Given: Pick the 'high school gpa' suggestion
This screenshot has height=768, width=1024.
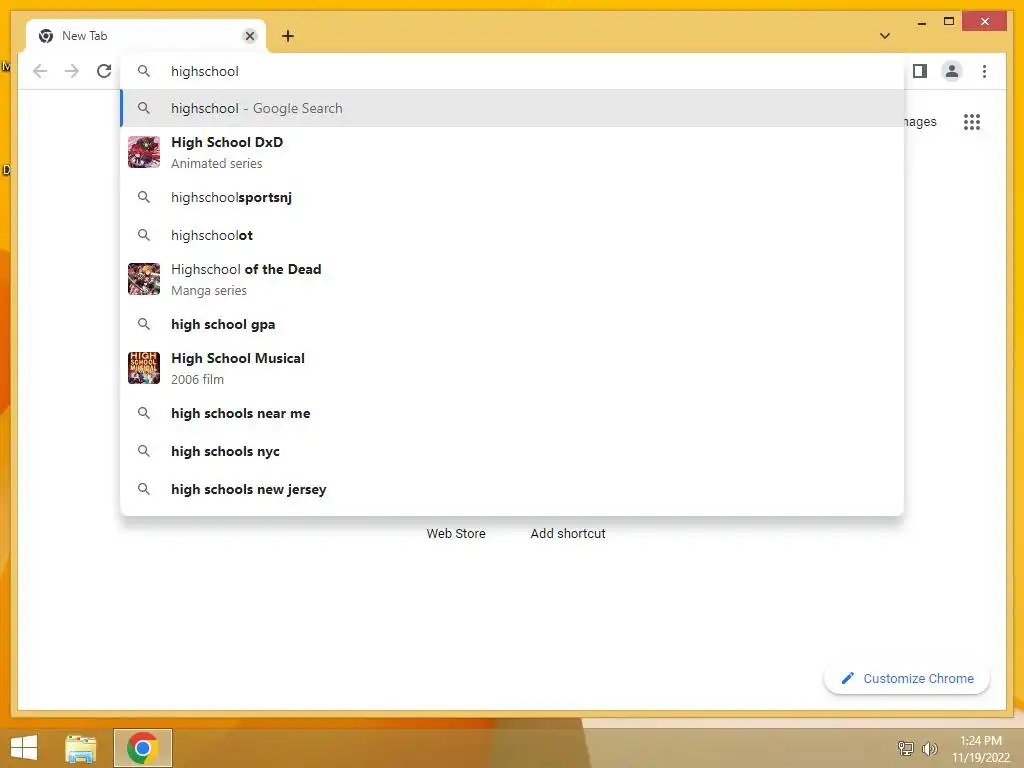Looking at the screenshot, I should (x=512, y=324).
